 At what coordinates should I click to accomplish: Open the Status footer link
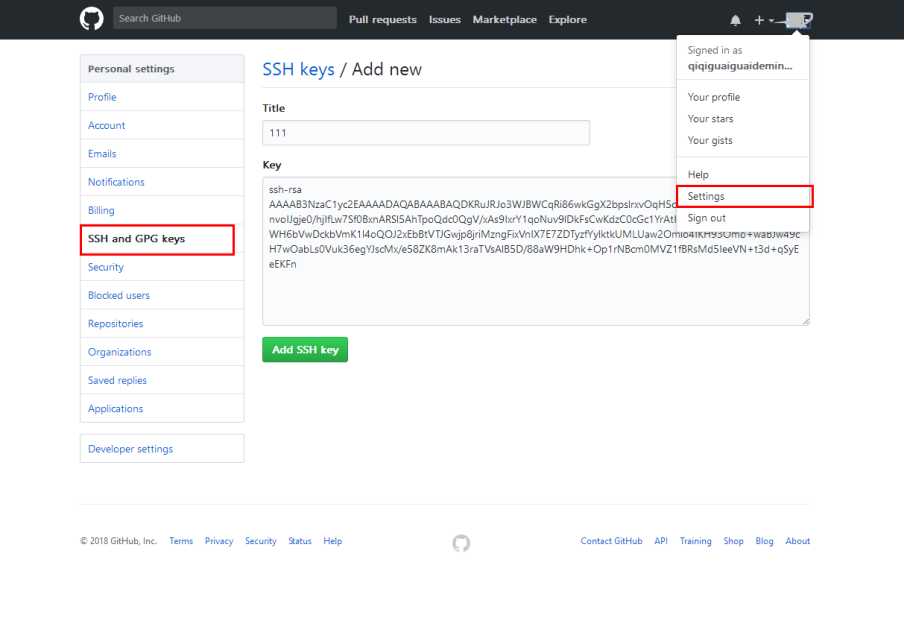pos(300,541)
